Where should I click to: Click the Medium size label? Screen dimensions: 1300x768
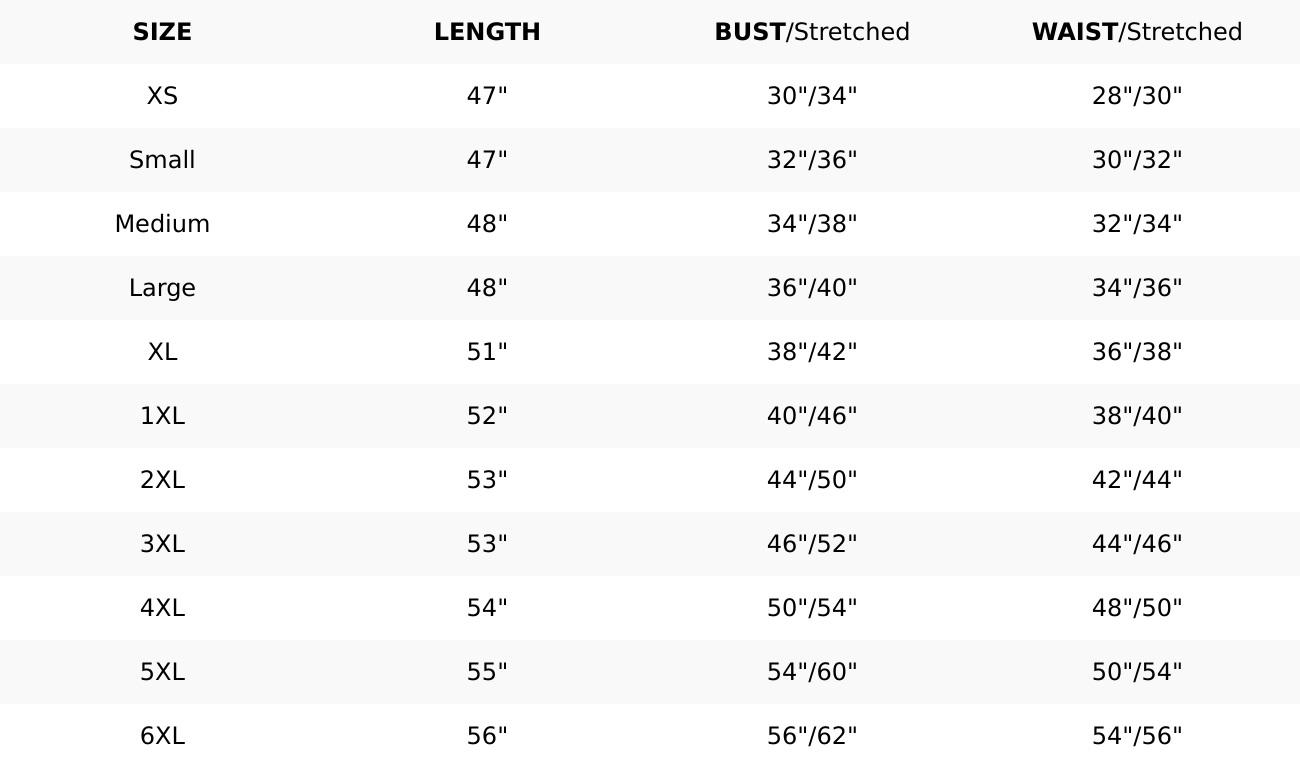point(162,224)
